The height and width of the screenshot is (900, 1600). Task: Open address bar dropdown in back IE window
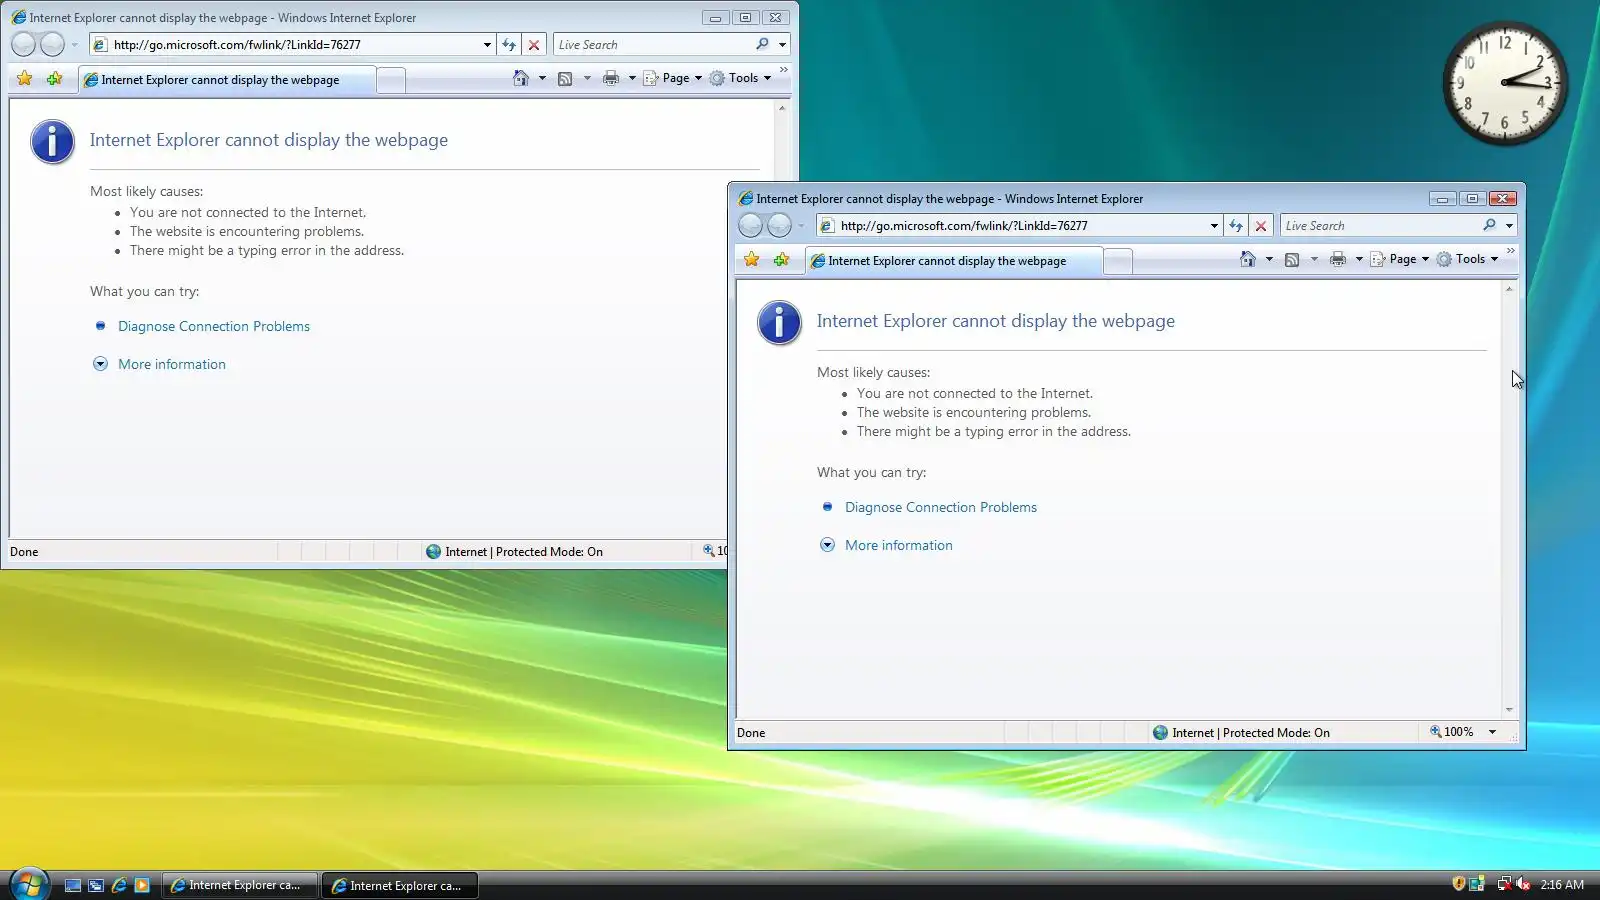pos(487,45)
